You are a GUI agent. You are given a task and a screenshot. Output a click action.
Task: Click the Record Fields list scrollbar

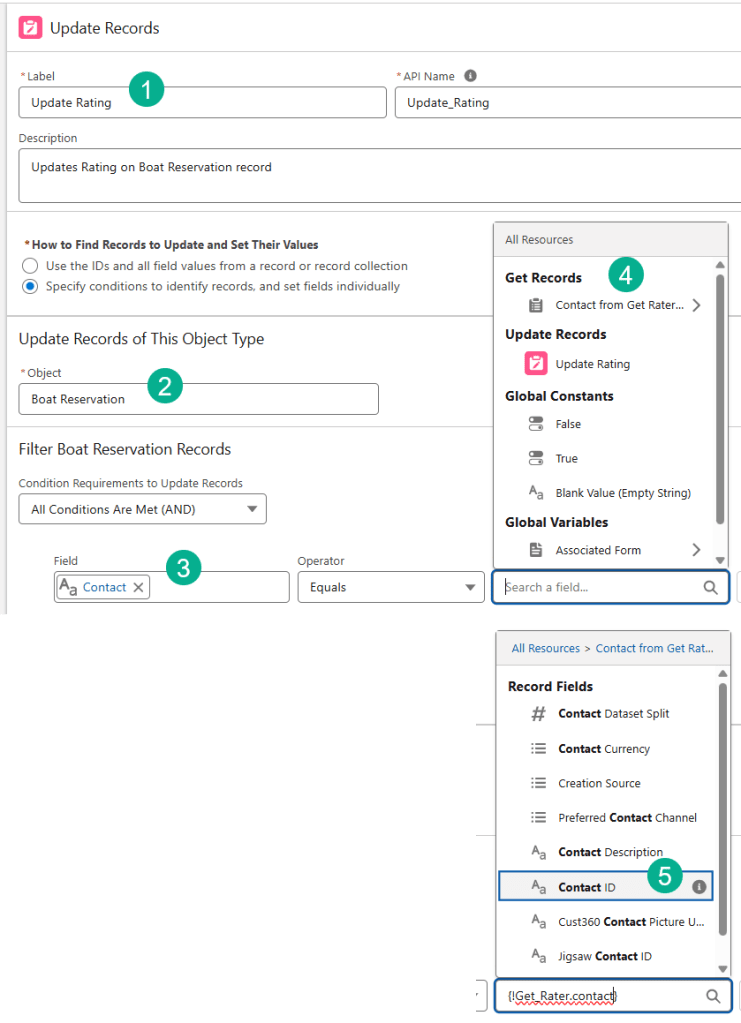[x=722, y=810]
